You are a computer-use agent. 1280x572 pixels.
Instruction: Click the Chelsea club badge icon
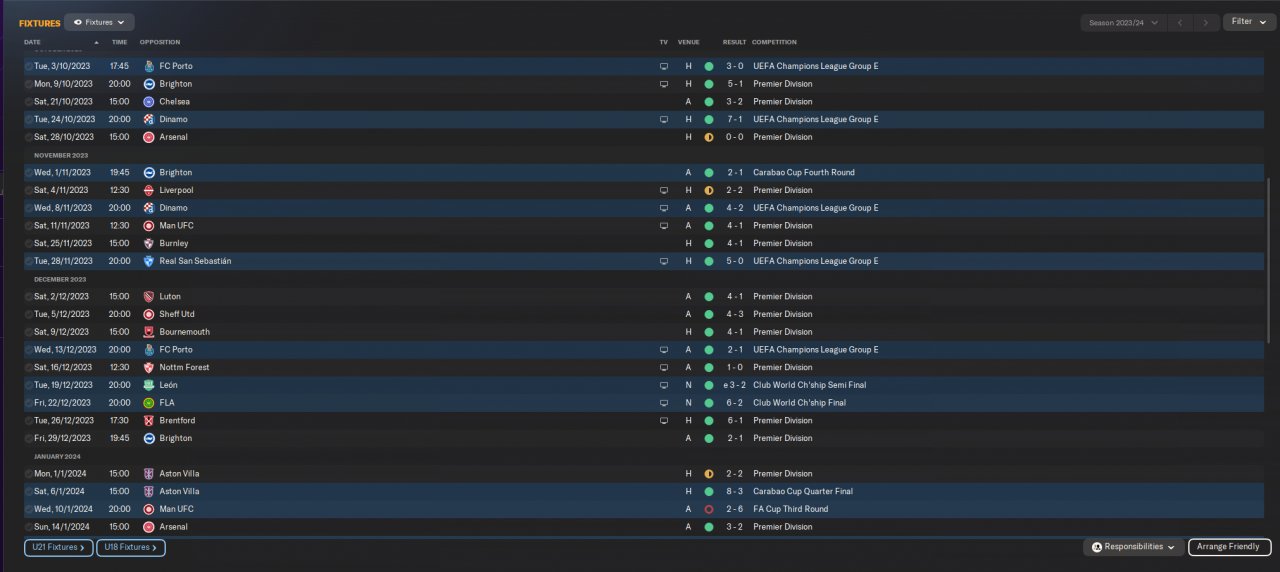[149, 102]
